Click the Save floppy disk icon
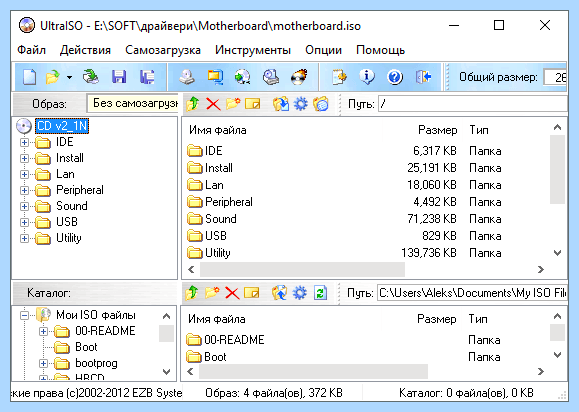Screen dimensions: 579x412 (x=119, y=77)
